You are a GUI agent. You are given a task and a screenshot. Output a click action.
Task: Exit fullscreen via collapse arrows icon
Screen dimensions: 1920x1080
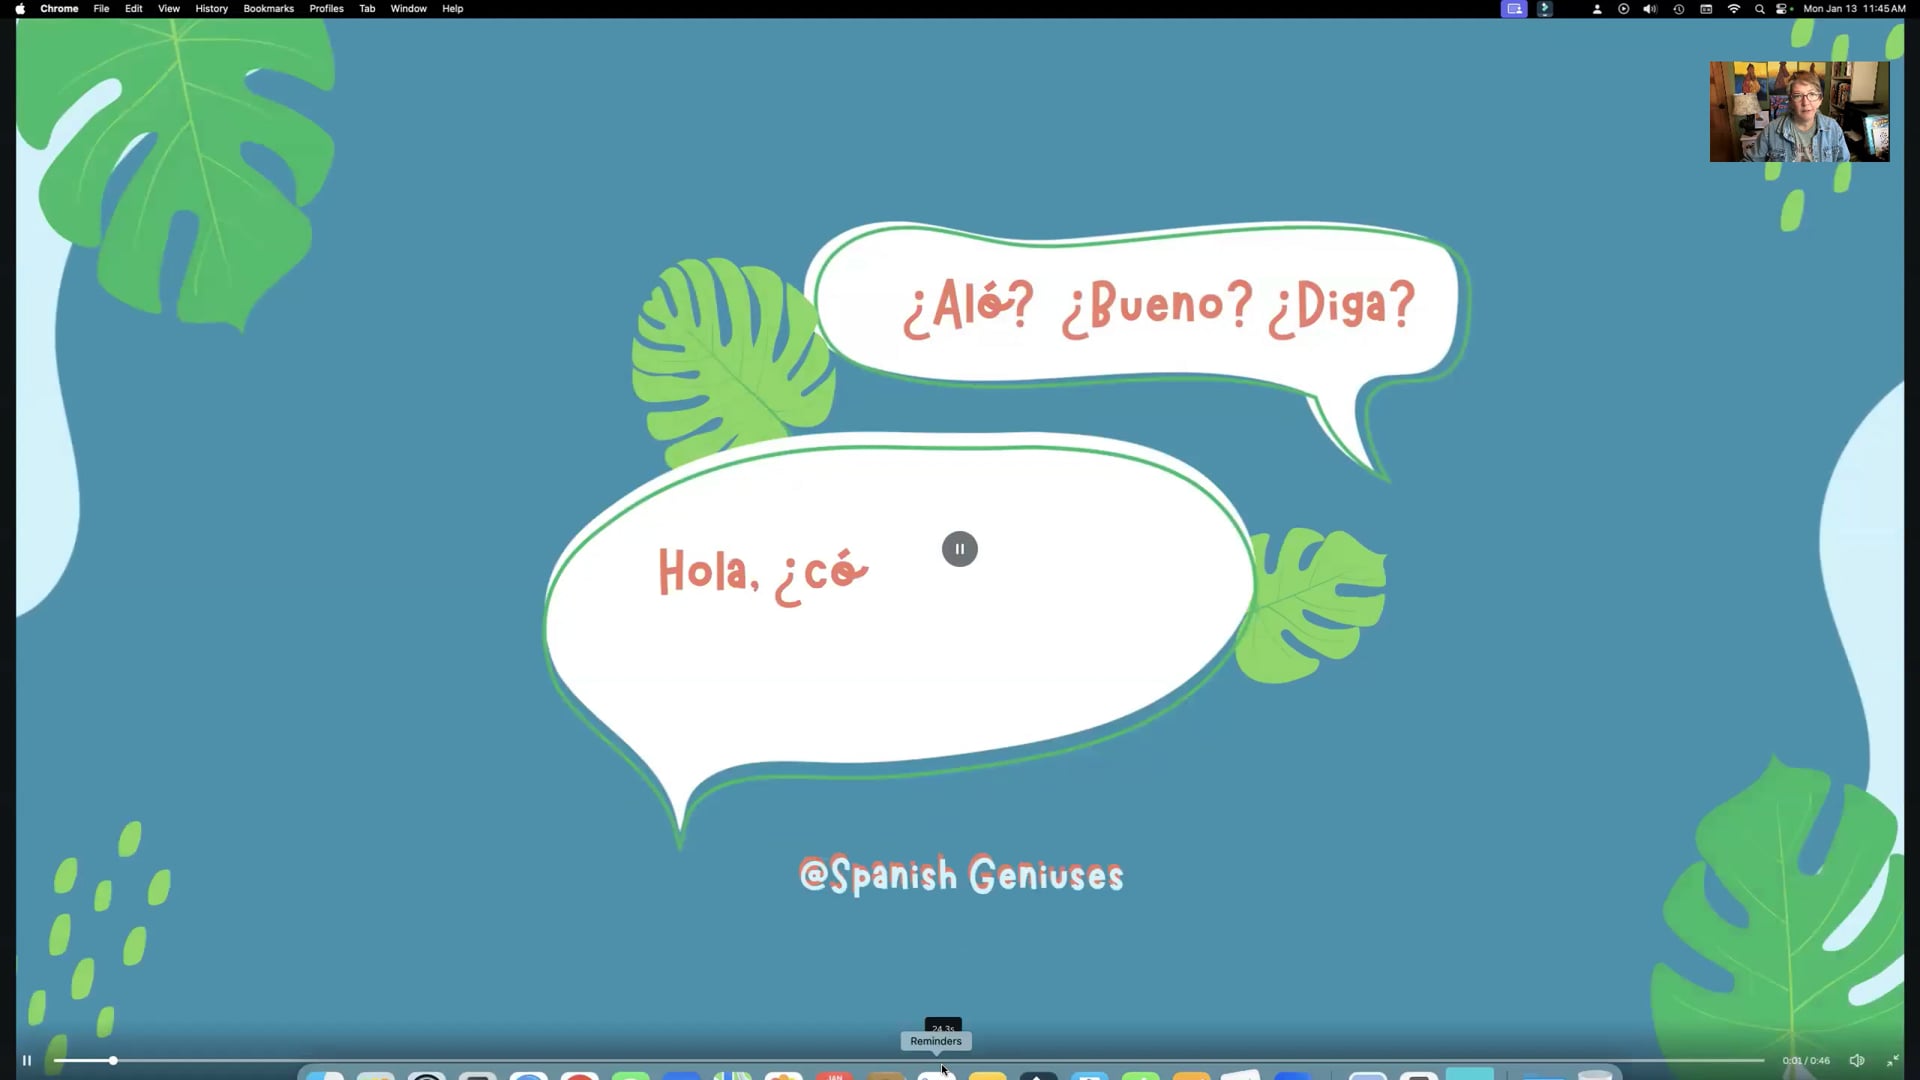[1892, 1061]
